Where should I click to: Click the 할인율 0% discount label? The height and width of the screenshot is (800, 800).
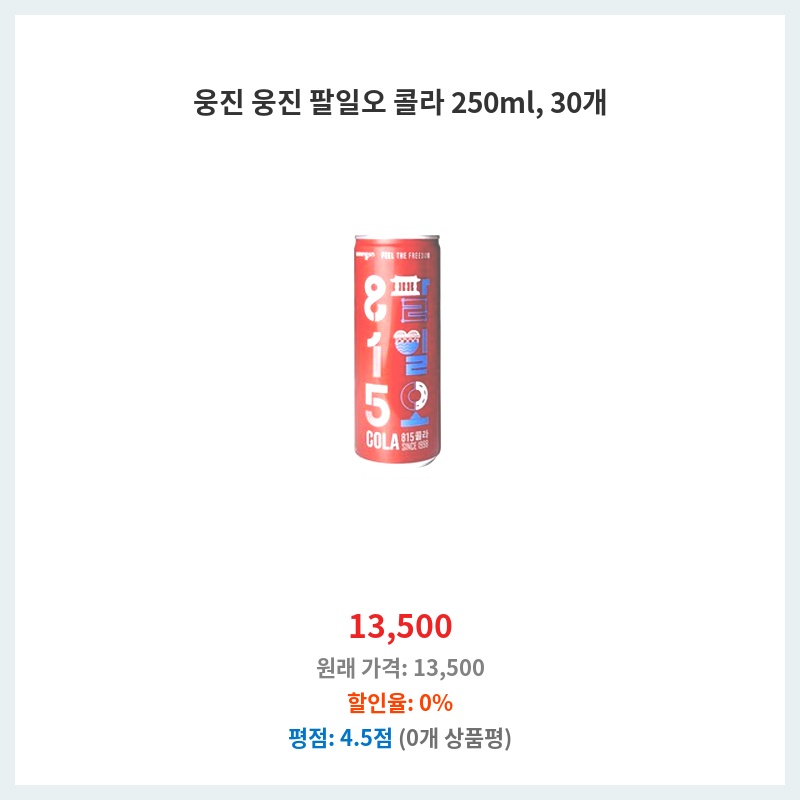pos(400,703)
